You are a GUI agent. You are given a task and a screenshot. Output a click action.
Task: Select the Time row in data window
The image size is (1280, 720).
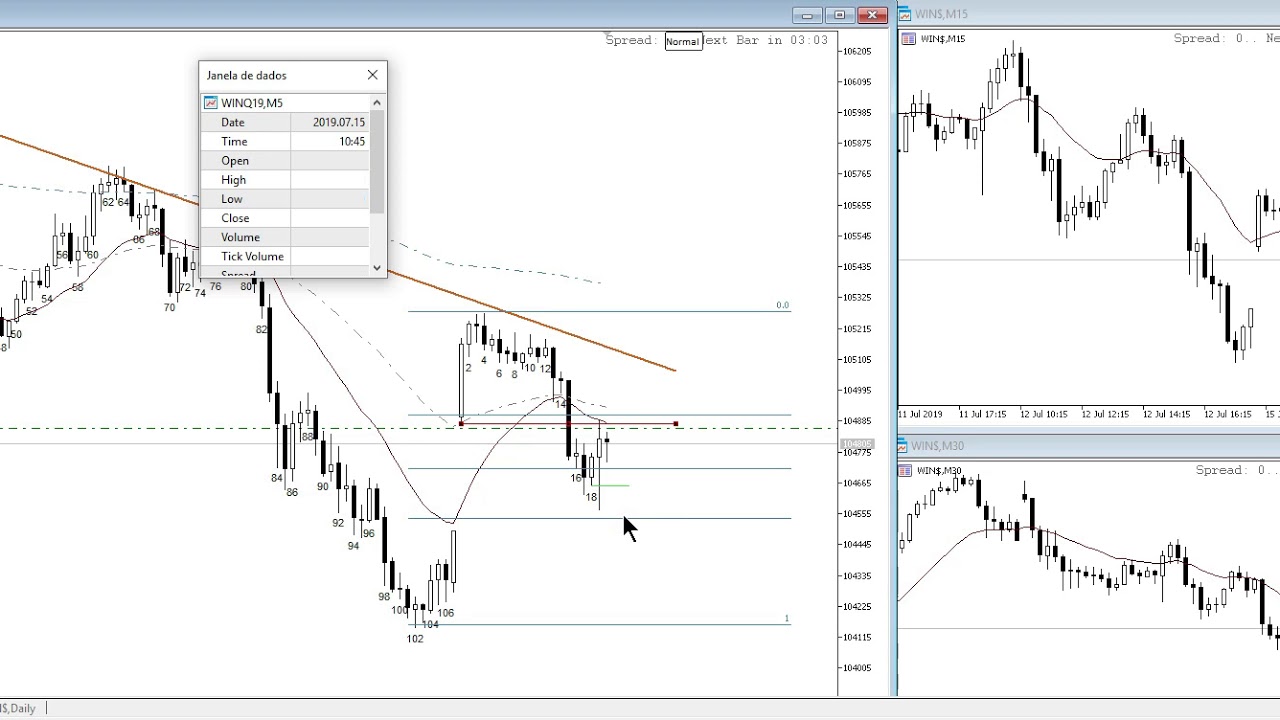285,141
